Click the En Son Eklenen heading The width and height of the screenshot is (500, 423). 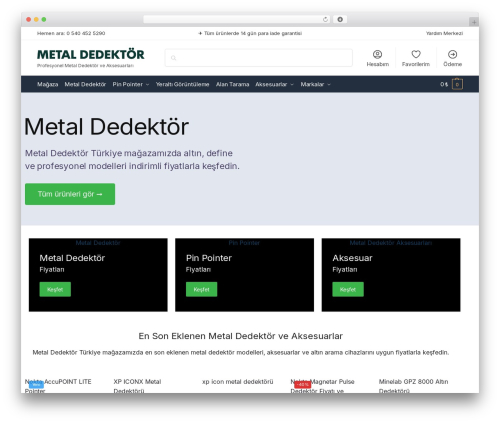point(240,336)
